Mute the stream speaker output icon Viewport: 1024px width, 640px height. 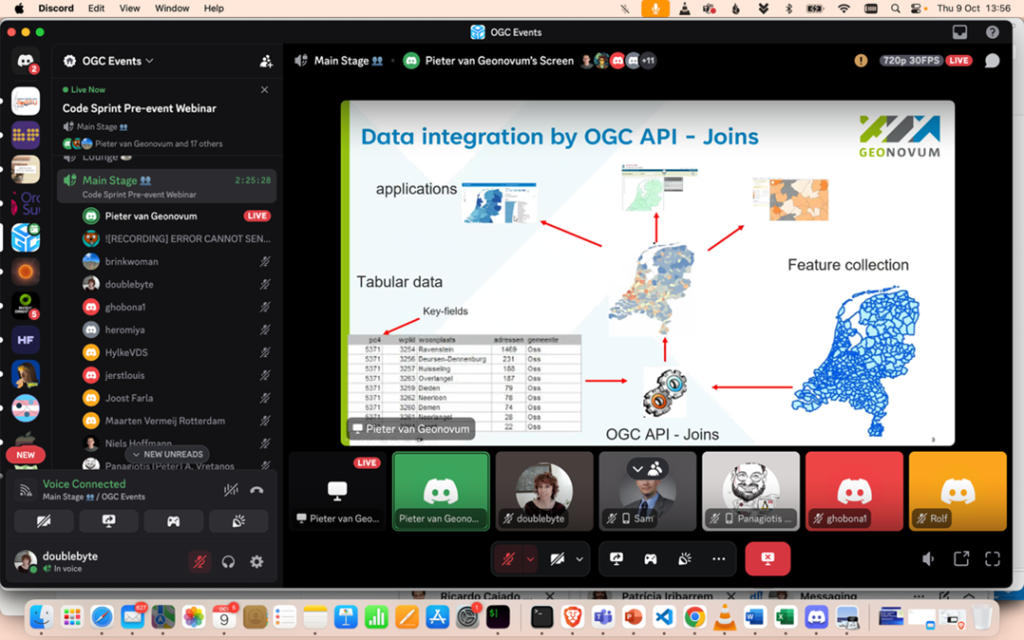[928, 559]
